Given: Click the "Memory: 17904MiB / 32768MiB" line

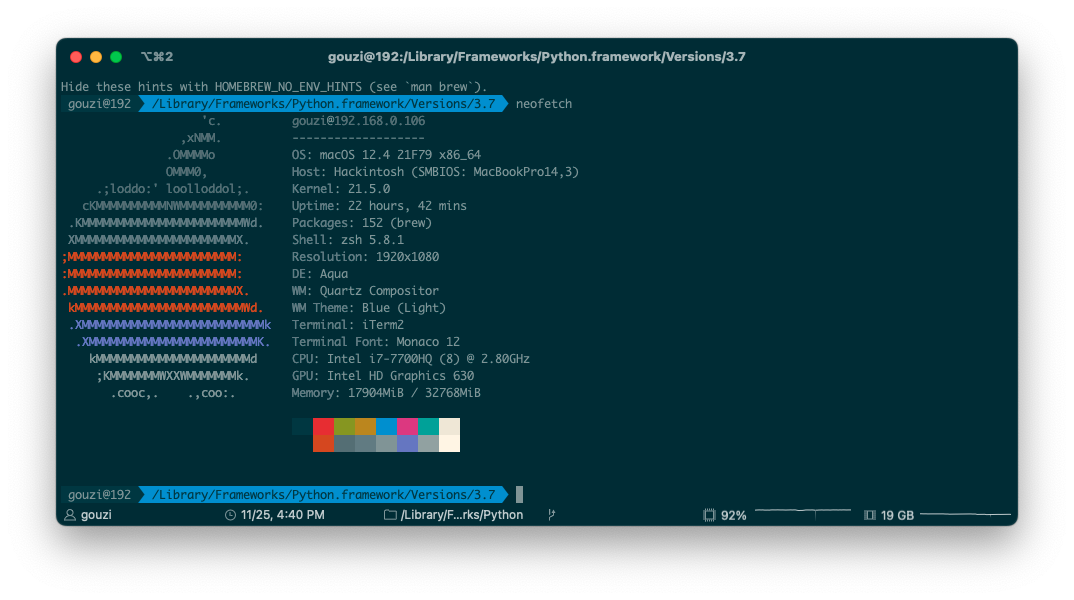Looking at the screenshot, I should pos(386,393).
